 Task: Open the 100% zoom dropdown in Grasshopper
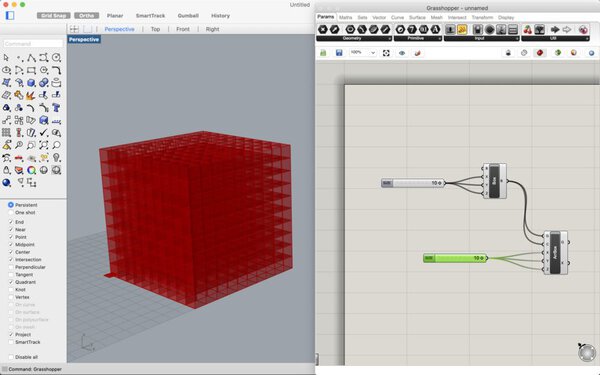coord(363,52)
